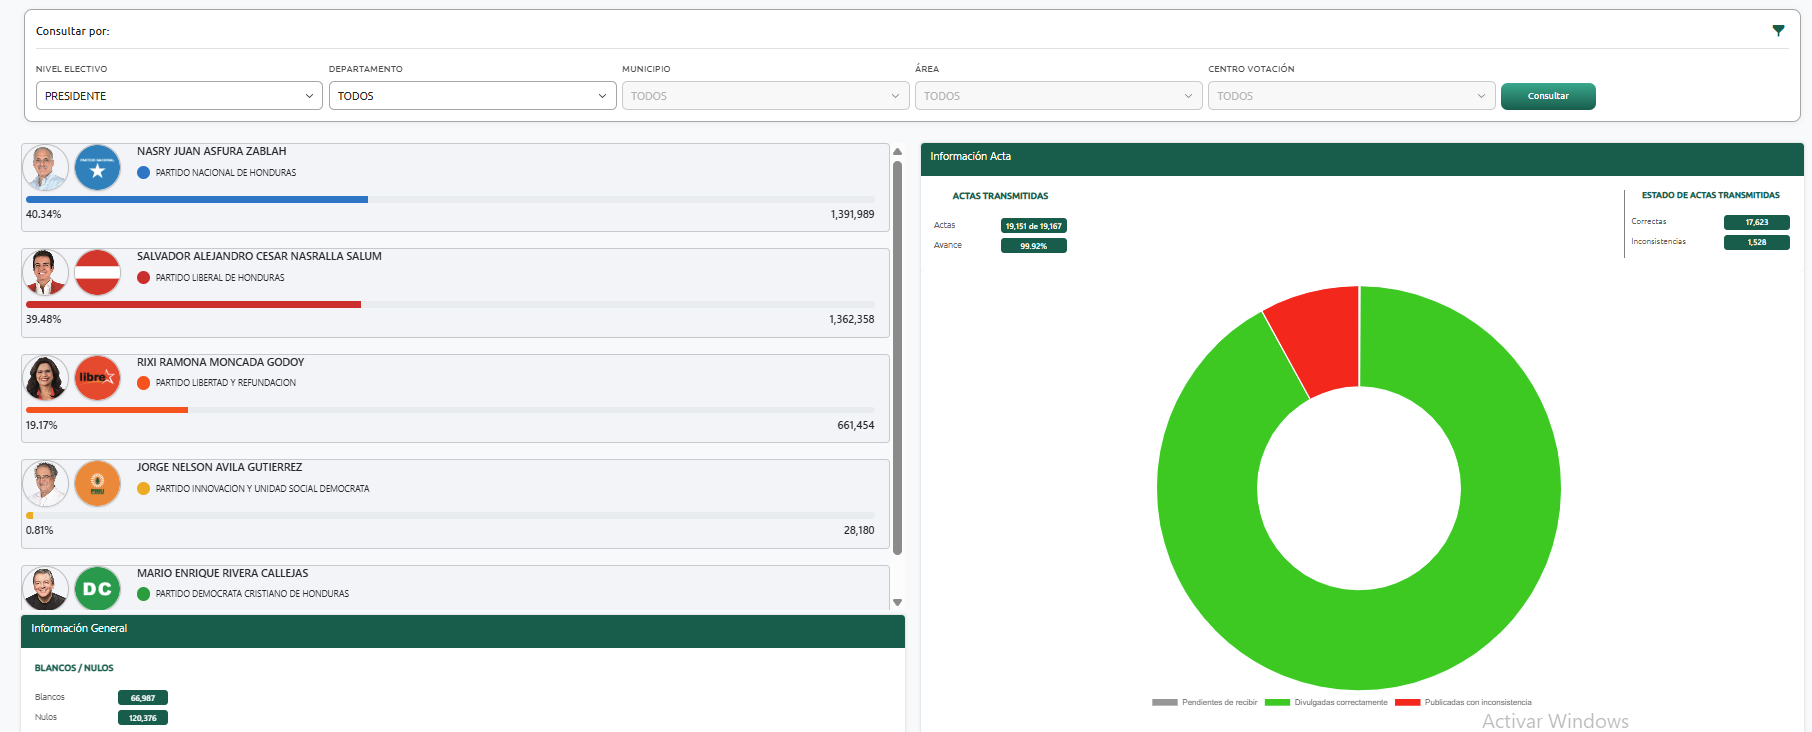This screenshot has width=1812, height=732.
Task: Click Partido Nacional star logo
Action: (97, 168)
